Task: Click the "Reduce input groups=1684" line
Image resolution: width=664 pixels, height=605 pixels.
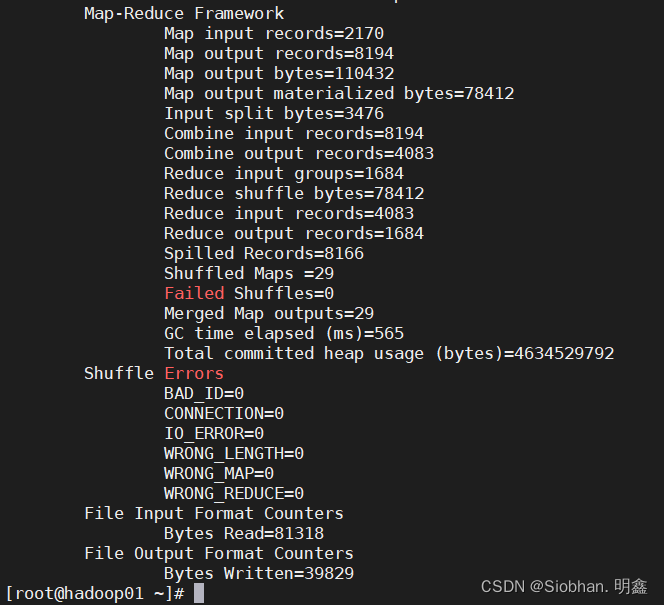Action: click(x=283, y=174)
